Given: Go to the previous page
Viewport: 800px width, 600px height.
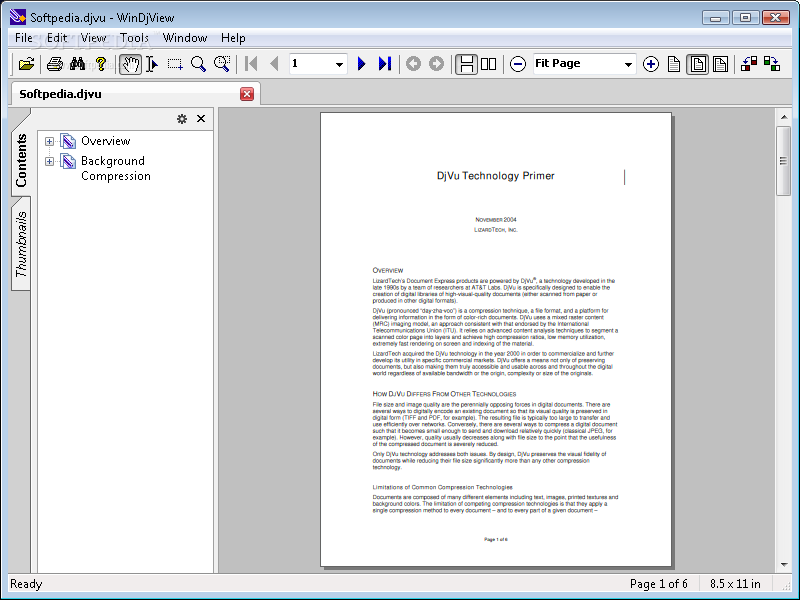Looking at the screenshot, I should (x=274, y=64).
